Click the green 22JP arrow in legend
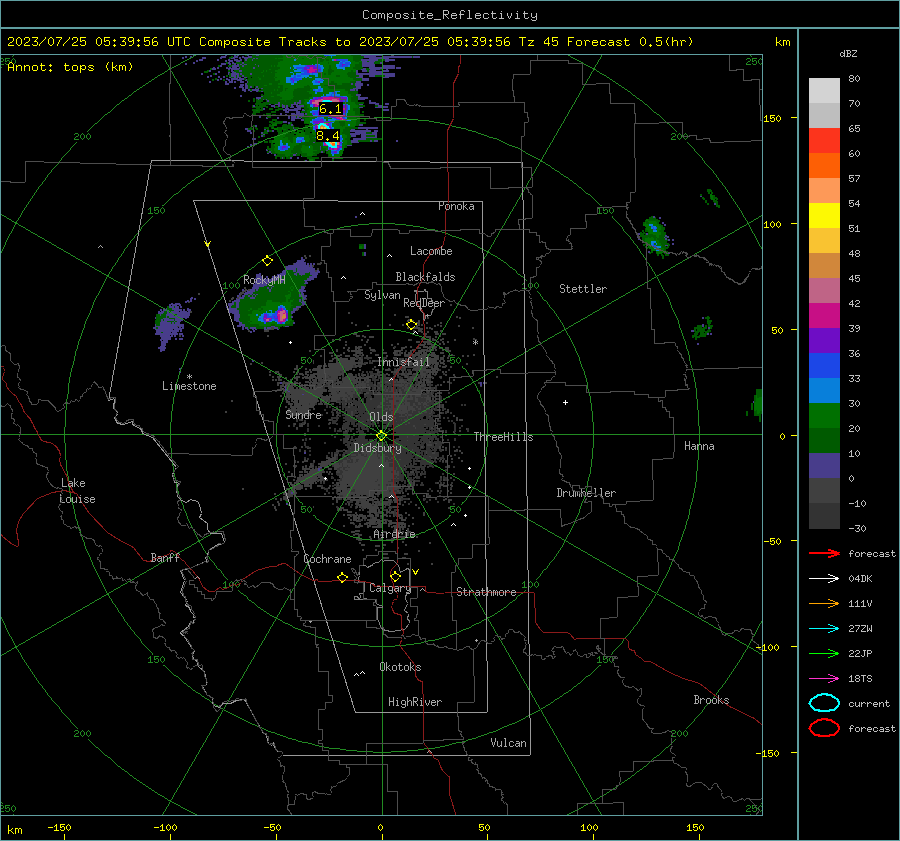This screenshot has height=841, width=900. pyautogui.click(x=824, y=653)
